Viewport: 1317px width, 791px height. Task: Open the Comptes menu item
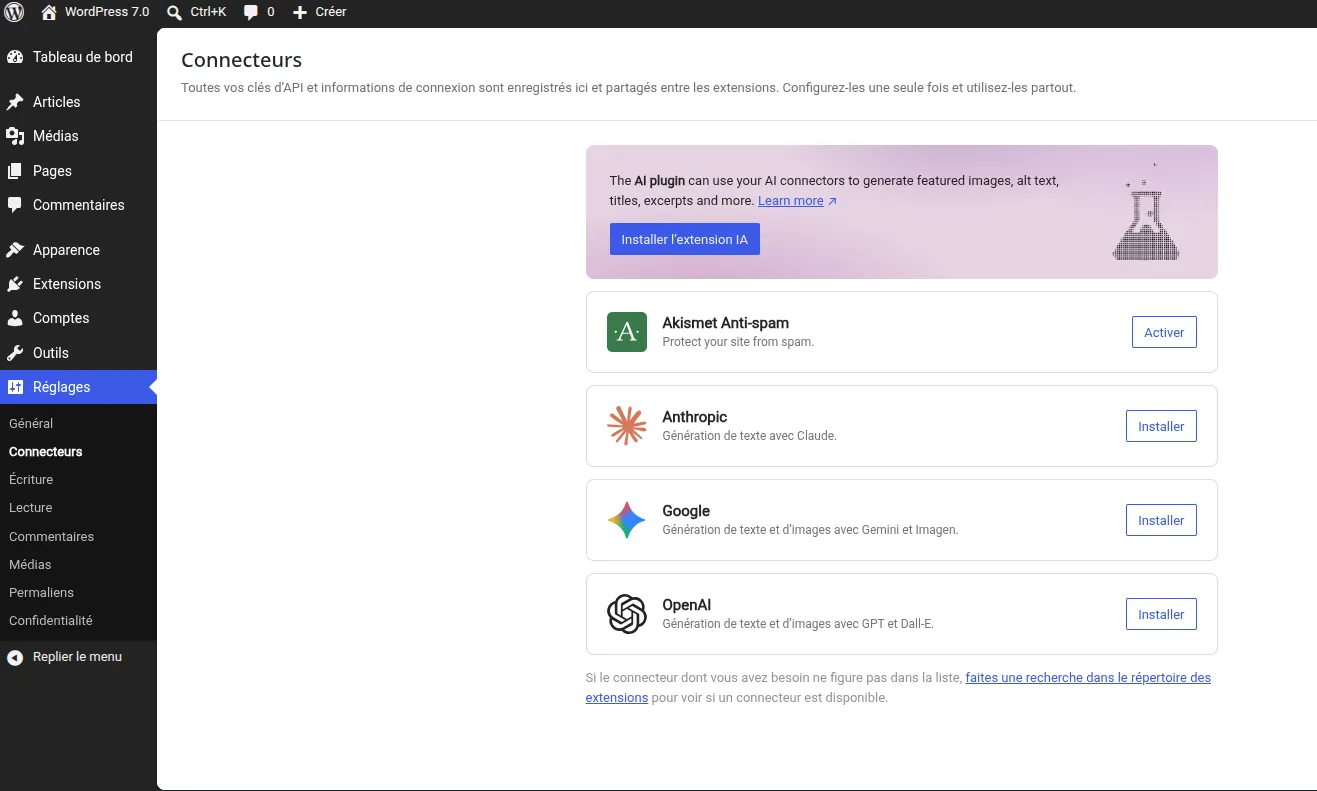pyautogui.click(x=78, y=318)
